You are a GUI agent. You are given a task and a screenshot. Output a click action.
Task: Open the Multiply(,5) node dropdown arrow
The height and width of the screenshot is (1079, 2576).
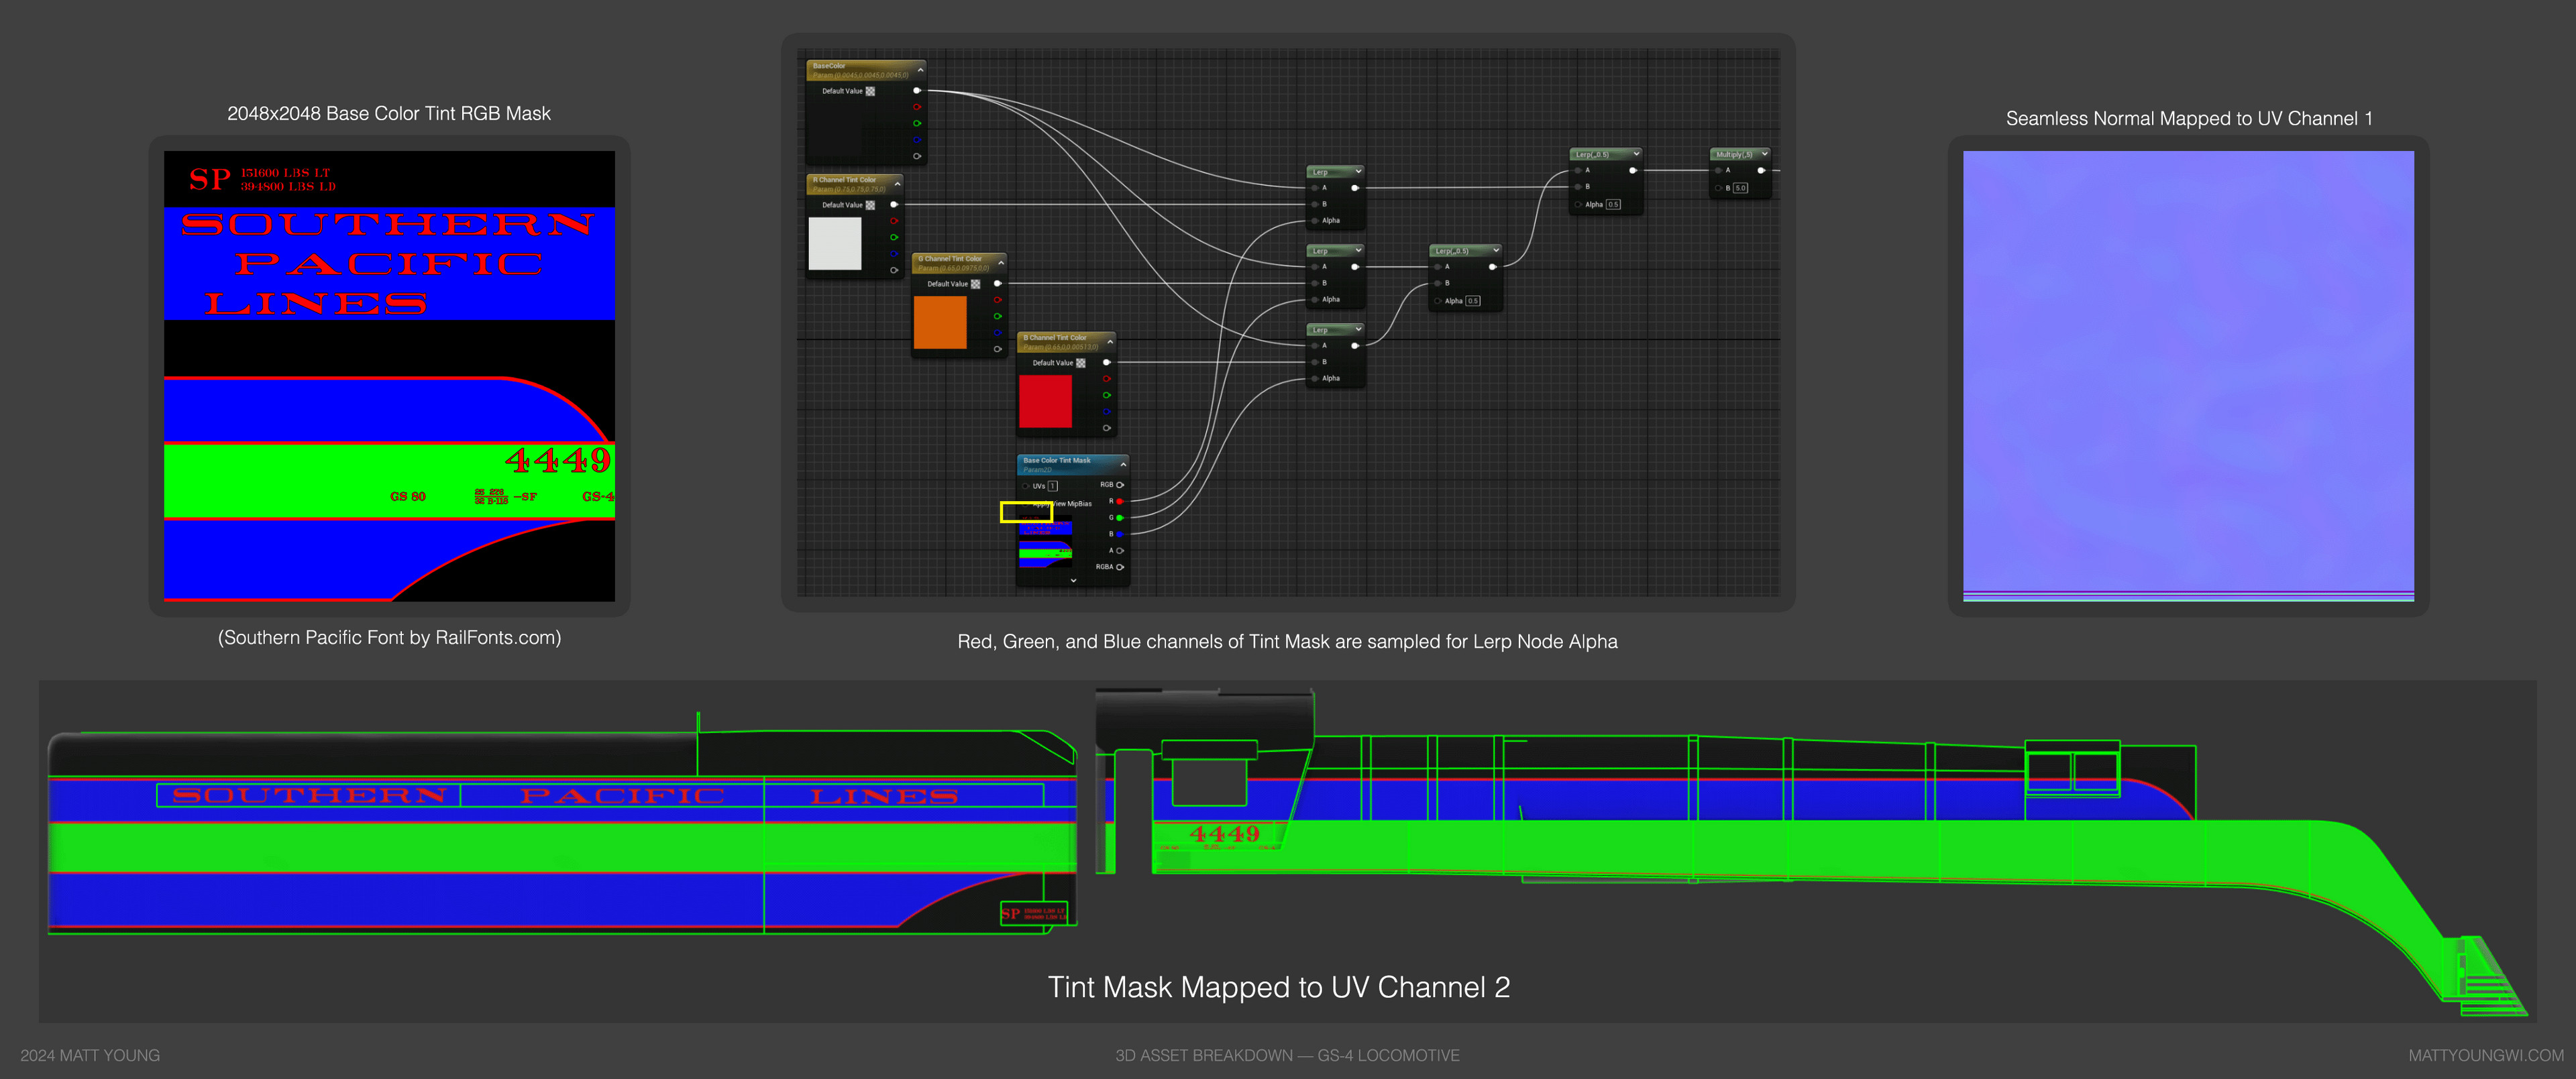coord(1765,154)
